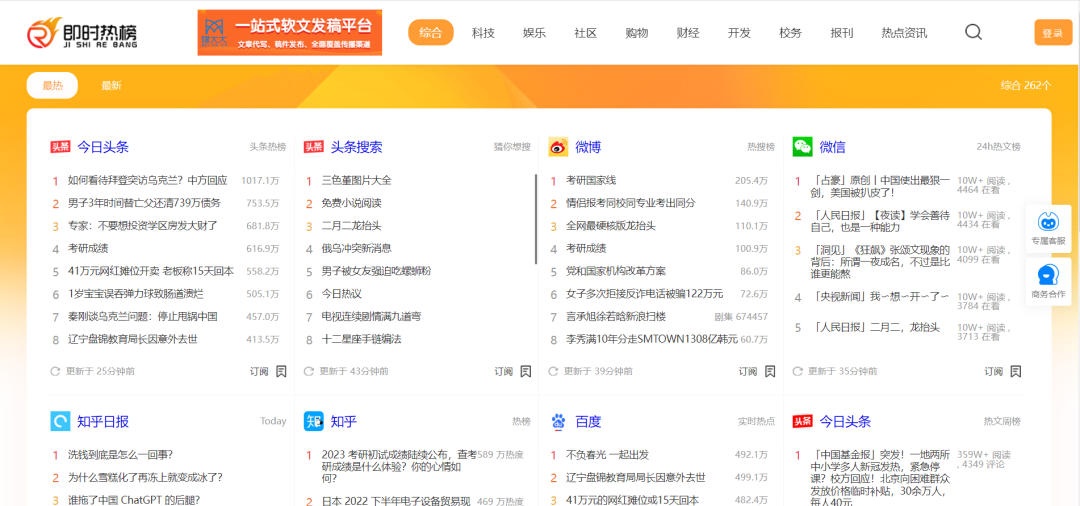Click the 即时热榜 site logo
The height and width of the screenshot is (506, 1080).
click(82, 32)
